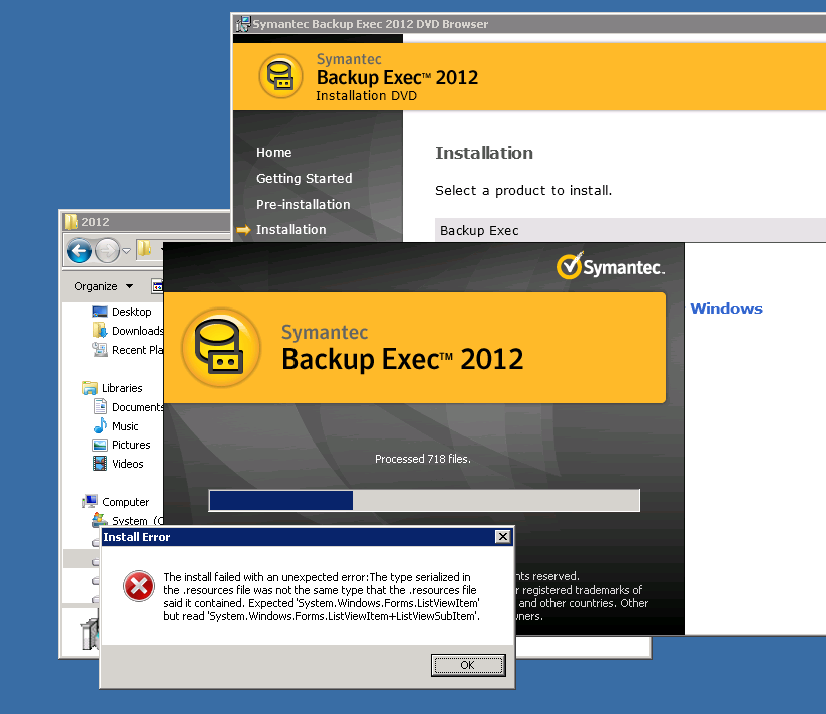Image resolution: width=826 pixels, height=714 pixels.
Task: Open the Pre-installation section
Action: (x=303, y=204)
